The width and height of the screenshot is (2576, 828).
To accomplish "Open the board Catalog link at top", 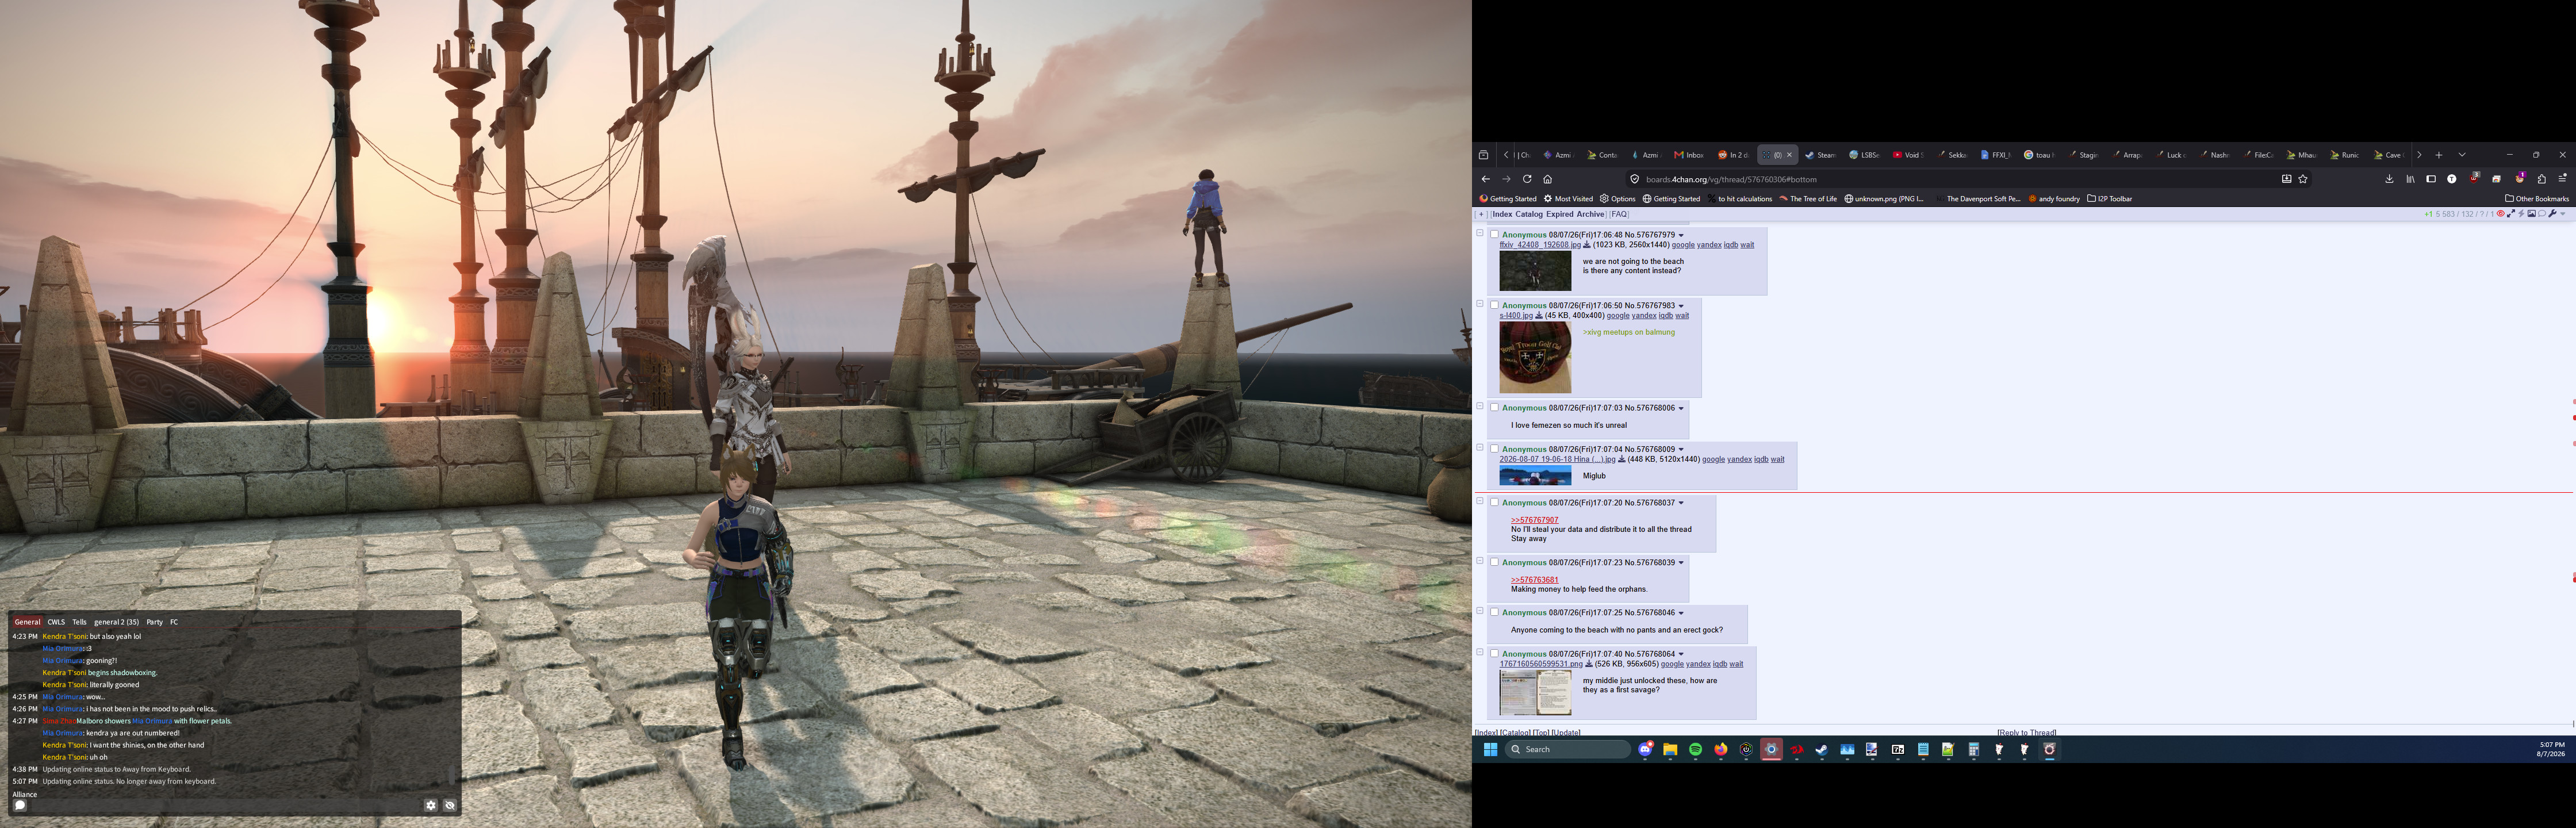I will tap(1528, 214).
